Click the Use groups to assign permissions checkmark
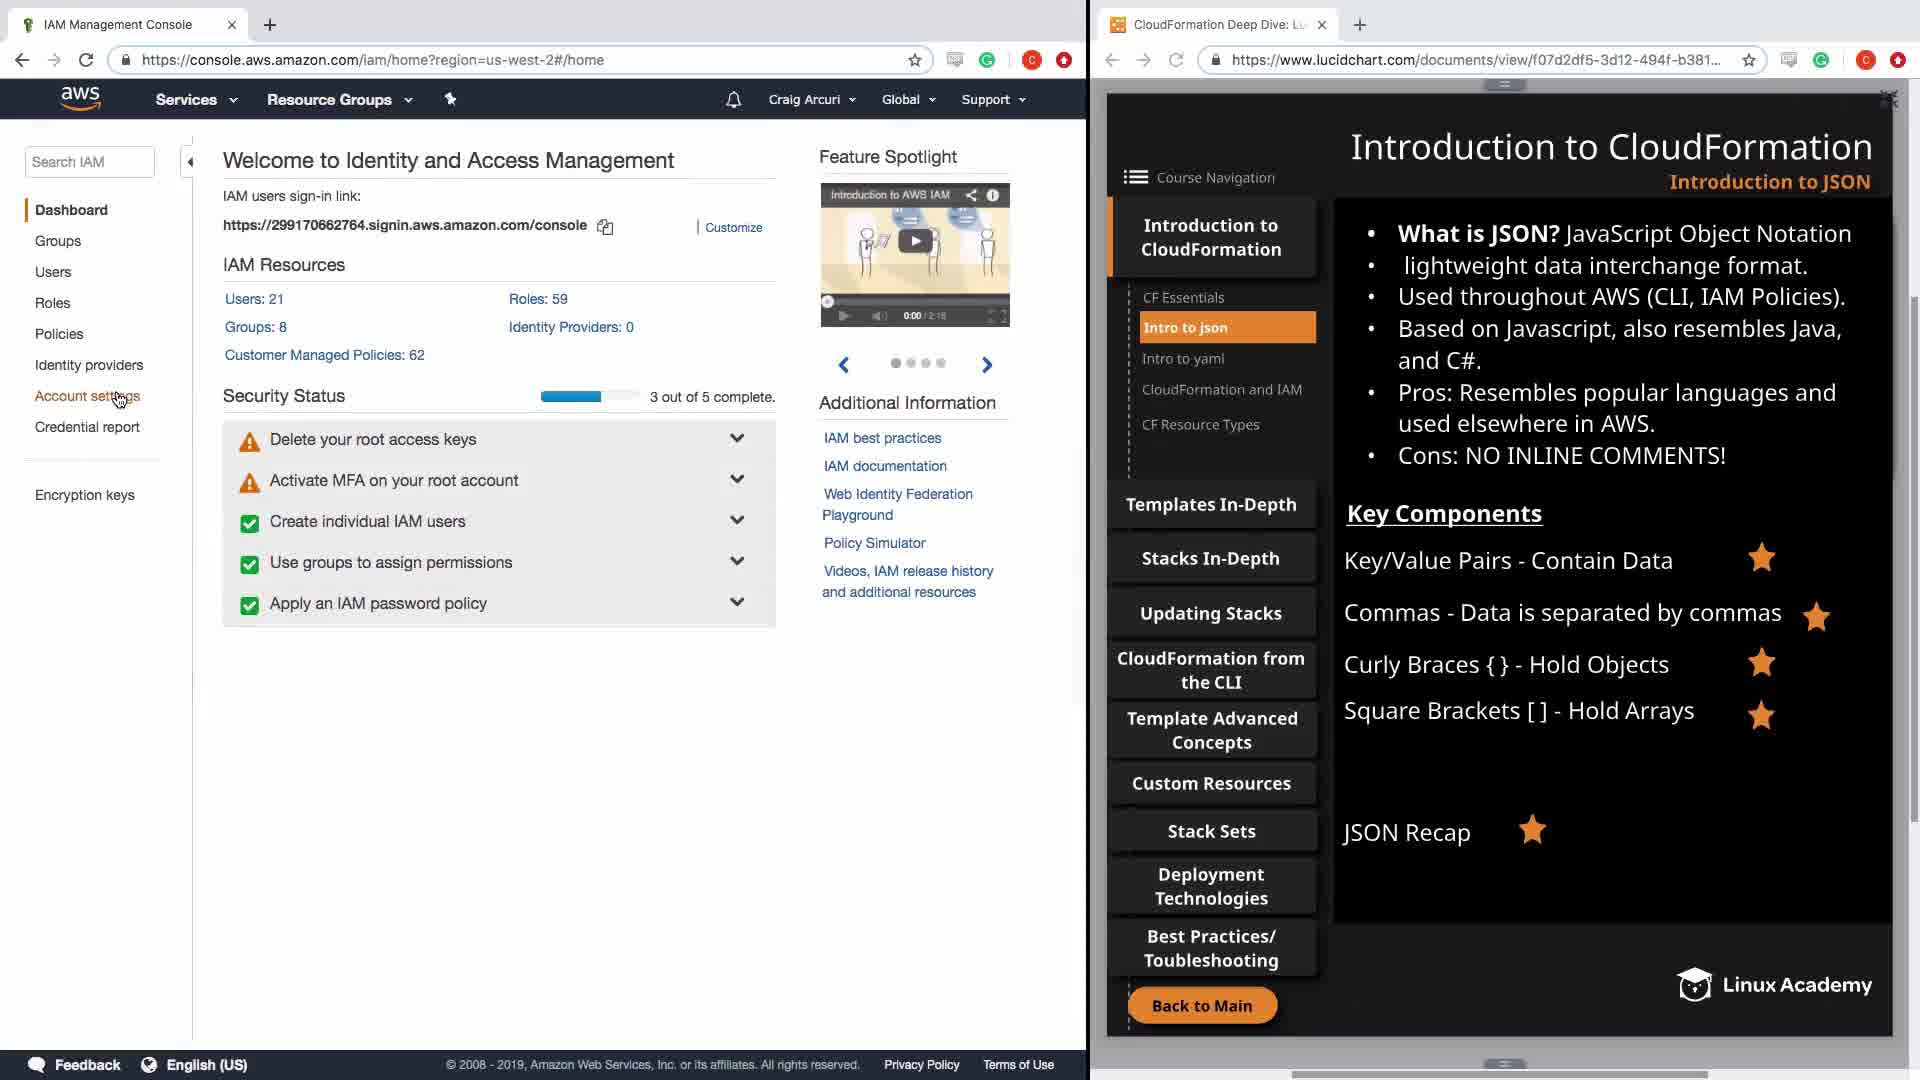1920x1080 pixels. click(249, 564)
